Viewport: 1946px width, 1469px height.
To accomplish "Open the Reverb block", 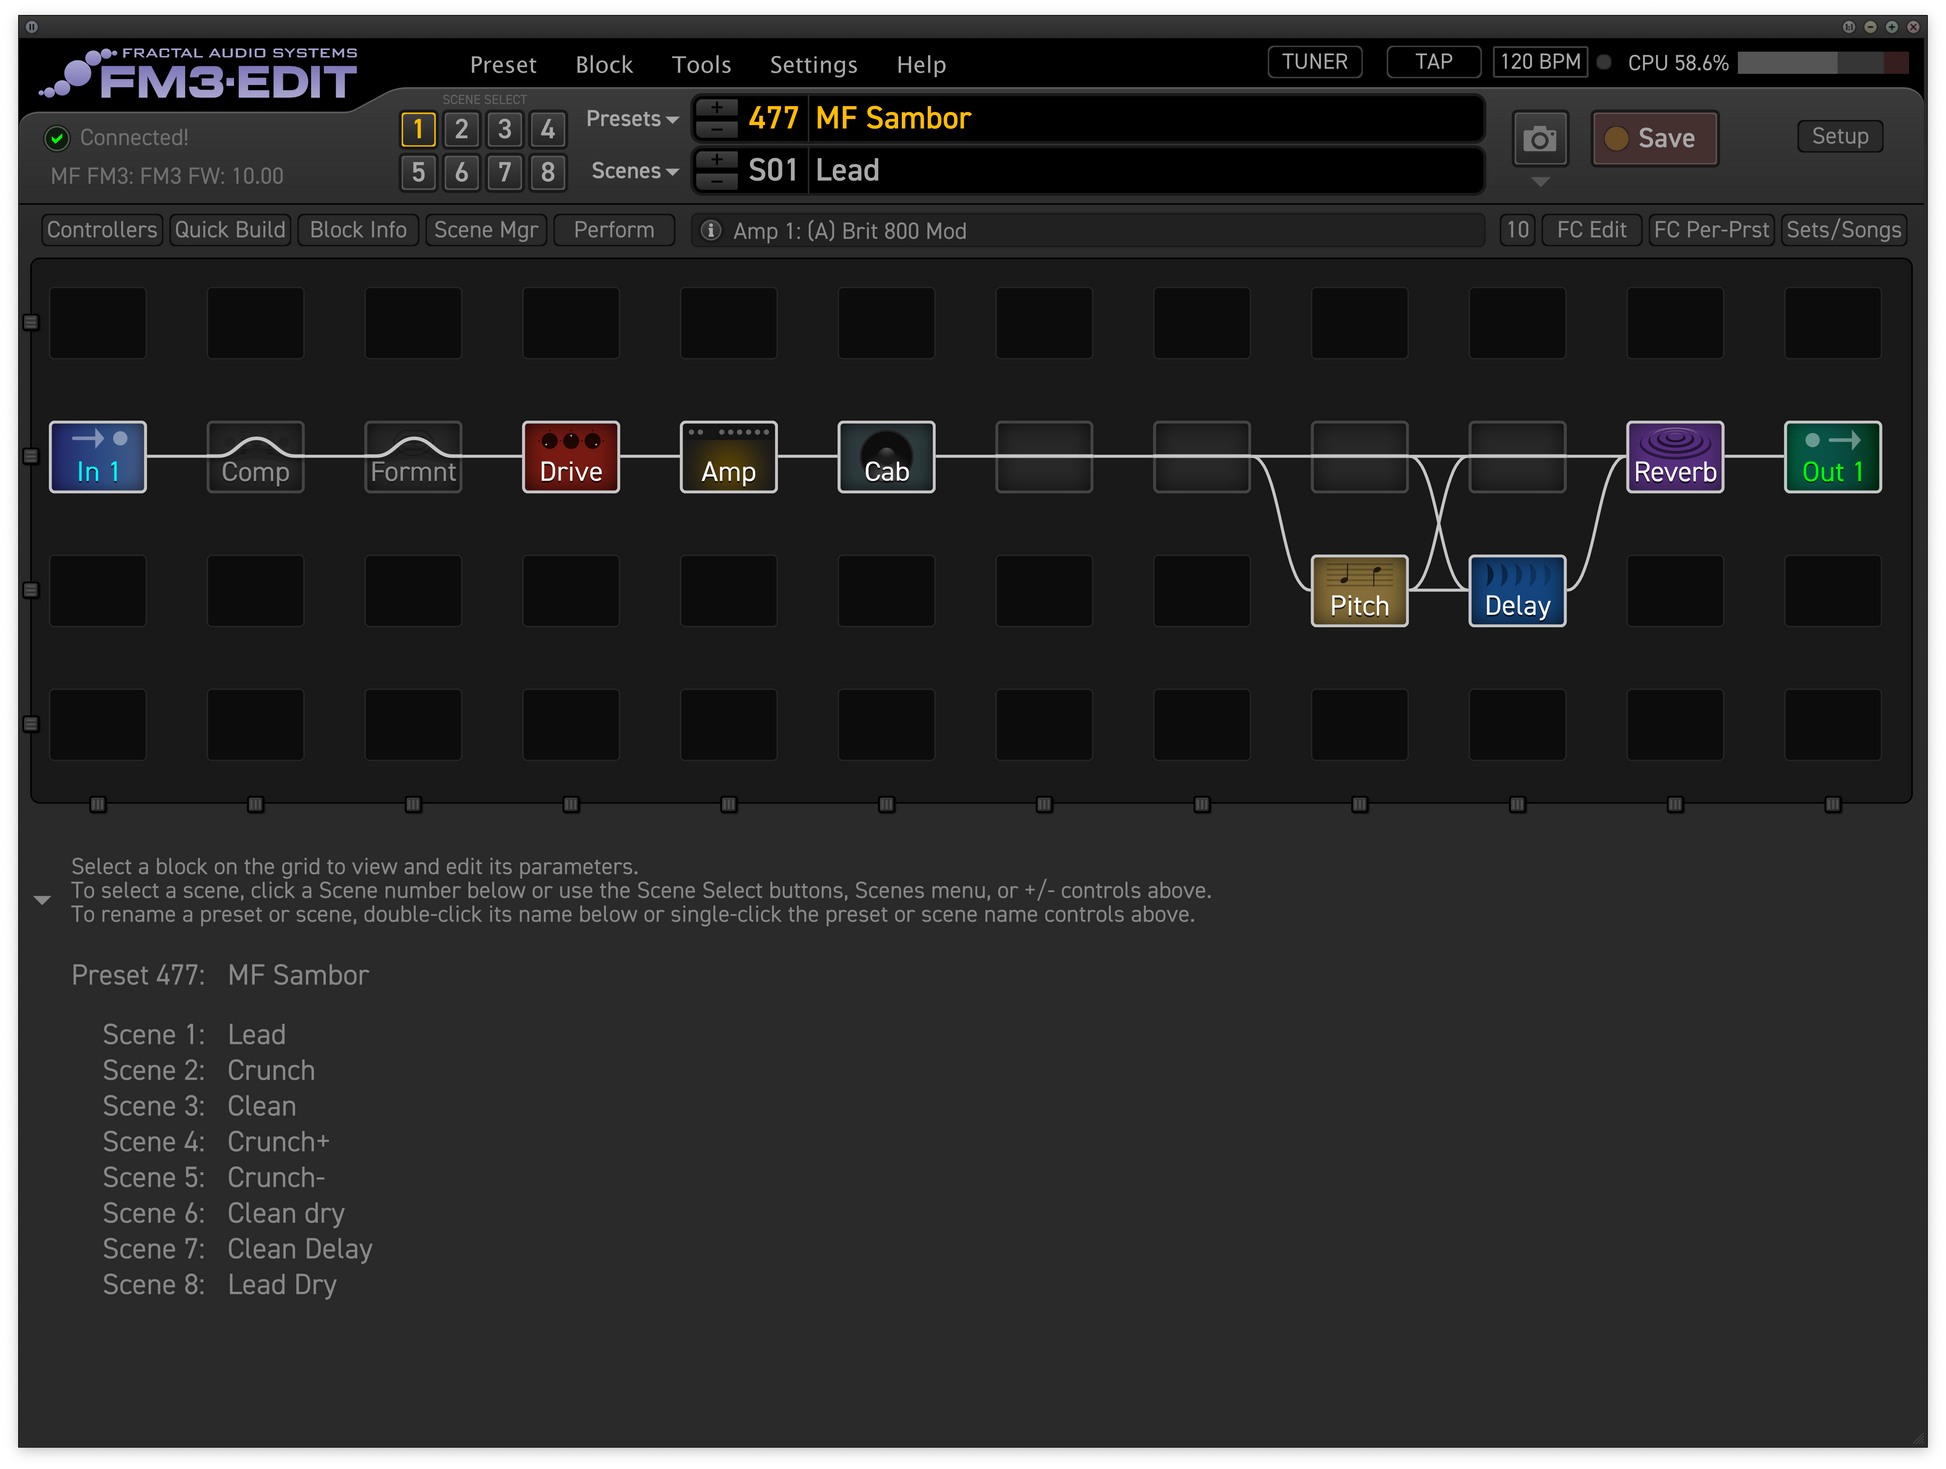I will pos(1674,457).
